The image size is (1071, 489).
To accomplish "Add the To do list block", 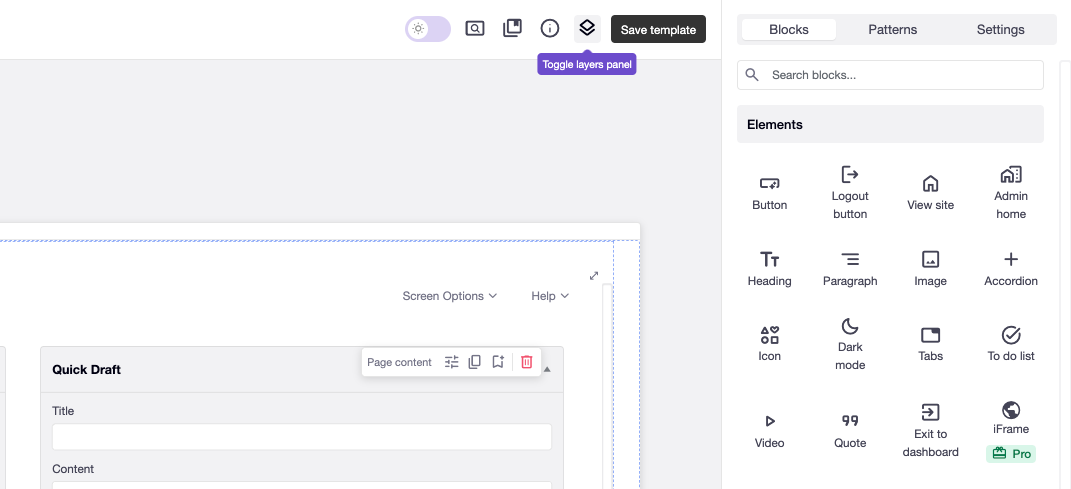I will [1011, 343].
